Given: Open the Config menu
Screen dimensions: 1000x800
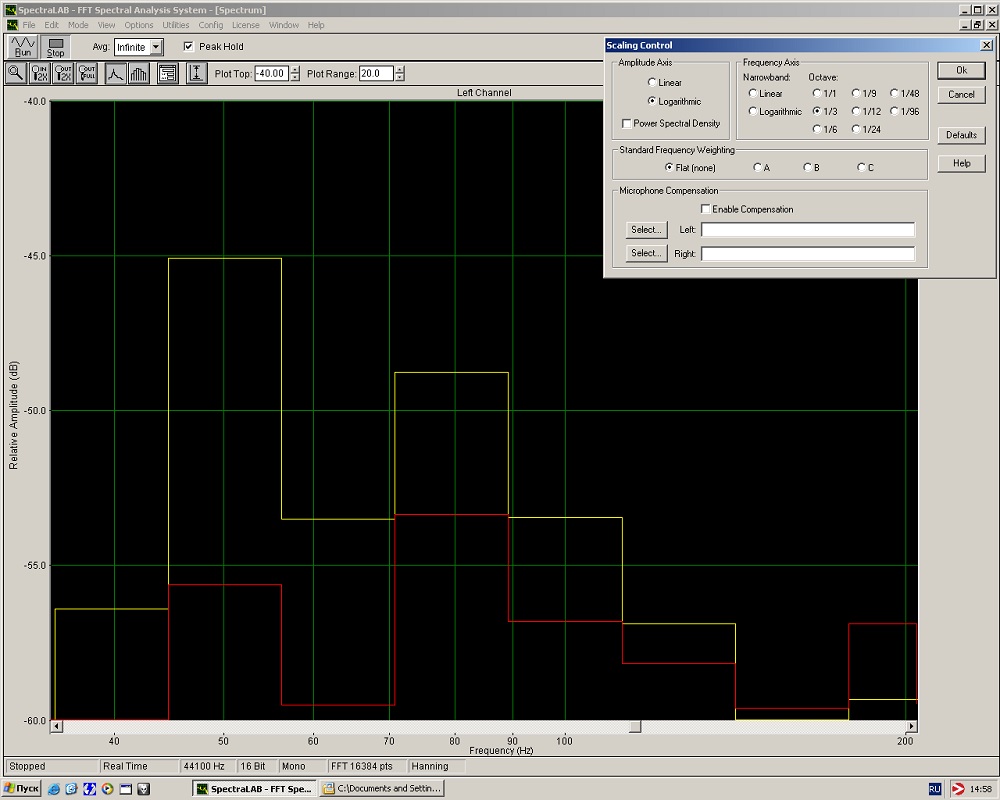Looking at the screenshot, I should [x=210, y=25].
